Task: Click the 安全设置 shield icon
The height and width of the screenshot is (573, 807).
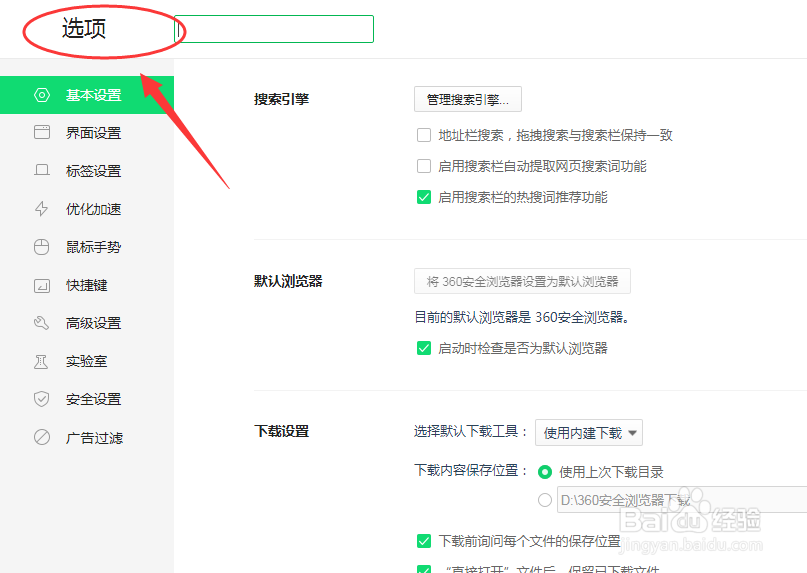Action: click(x=42, y=399)
